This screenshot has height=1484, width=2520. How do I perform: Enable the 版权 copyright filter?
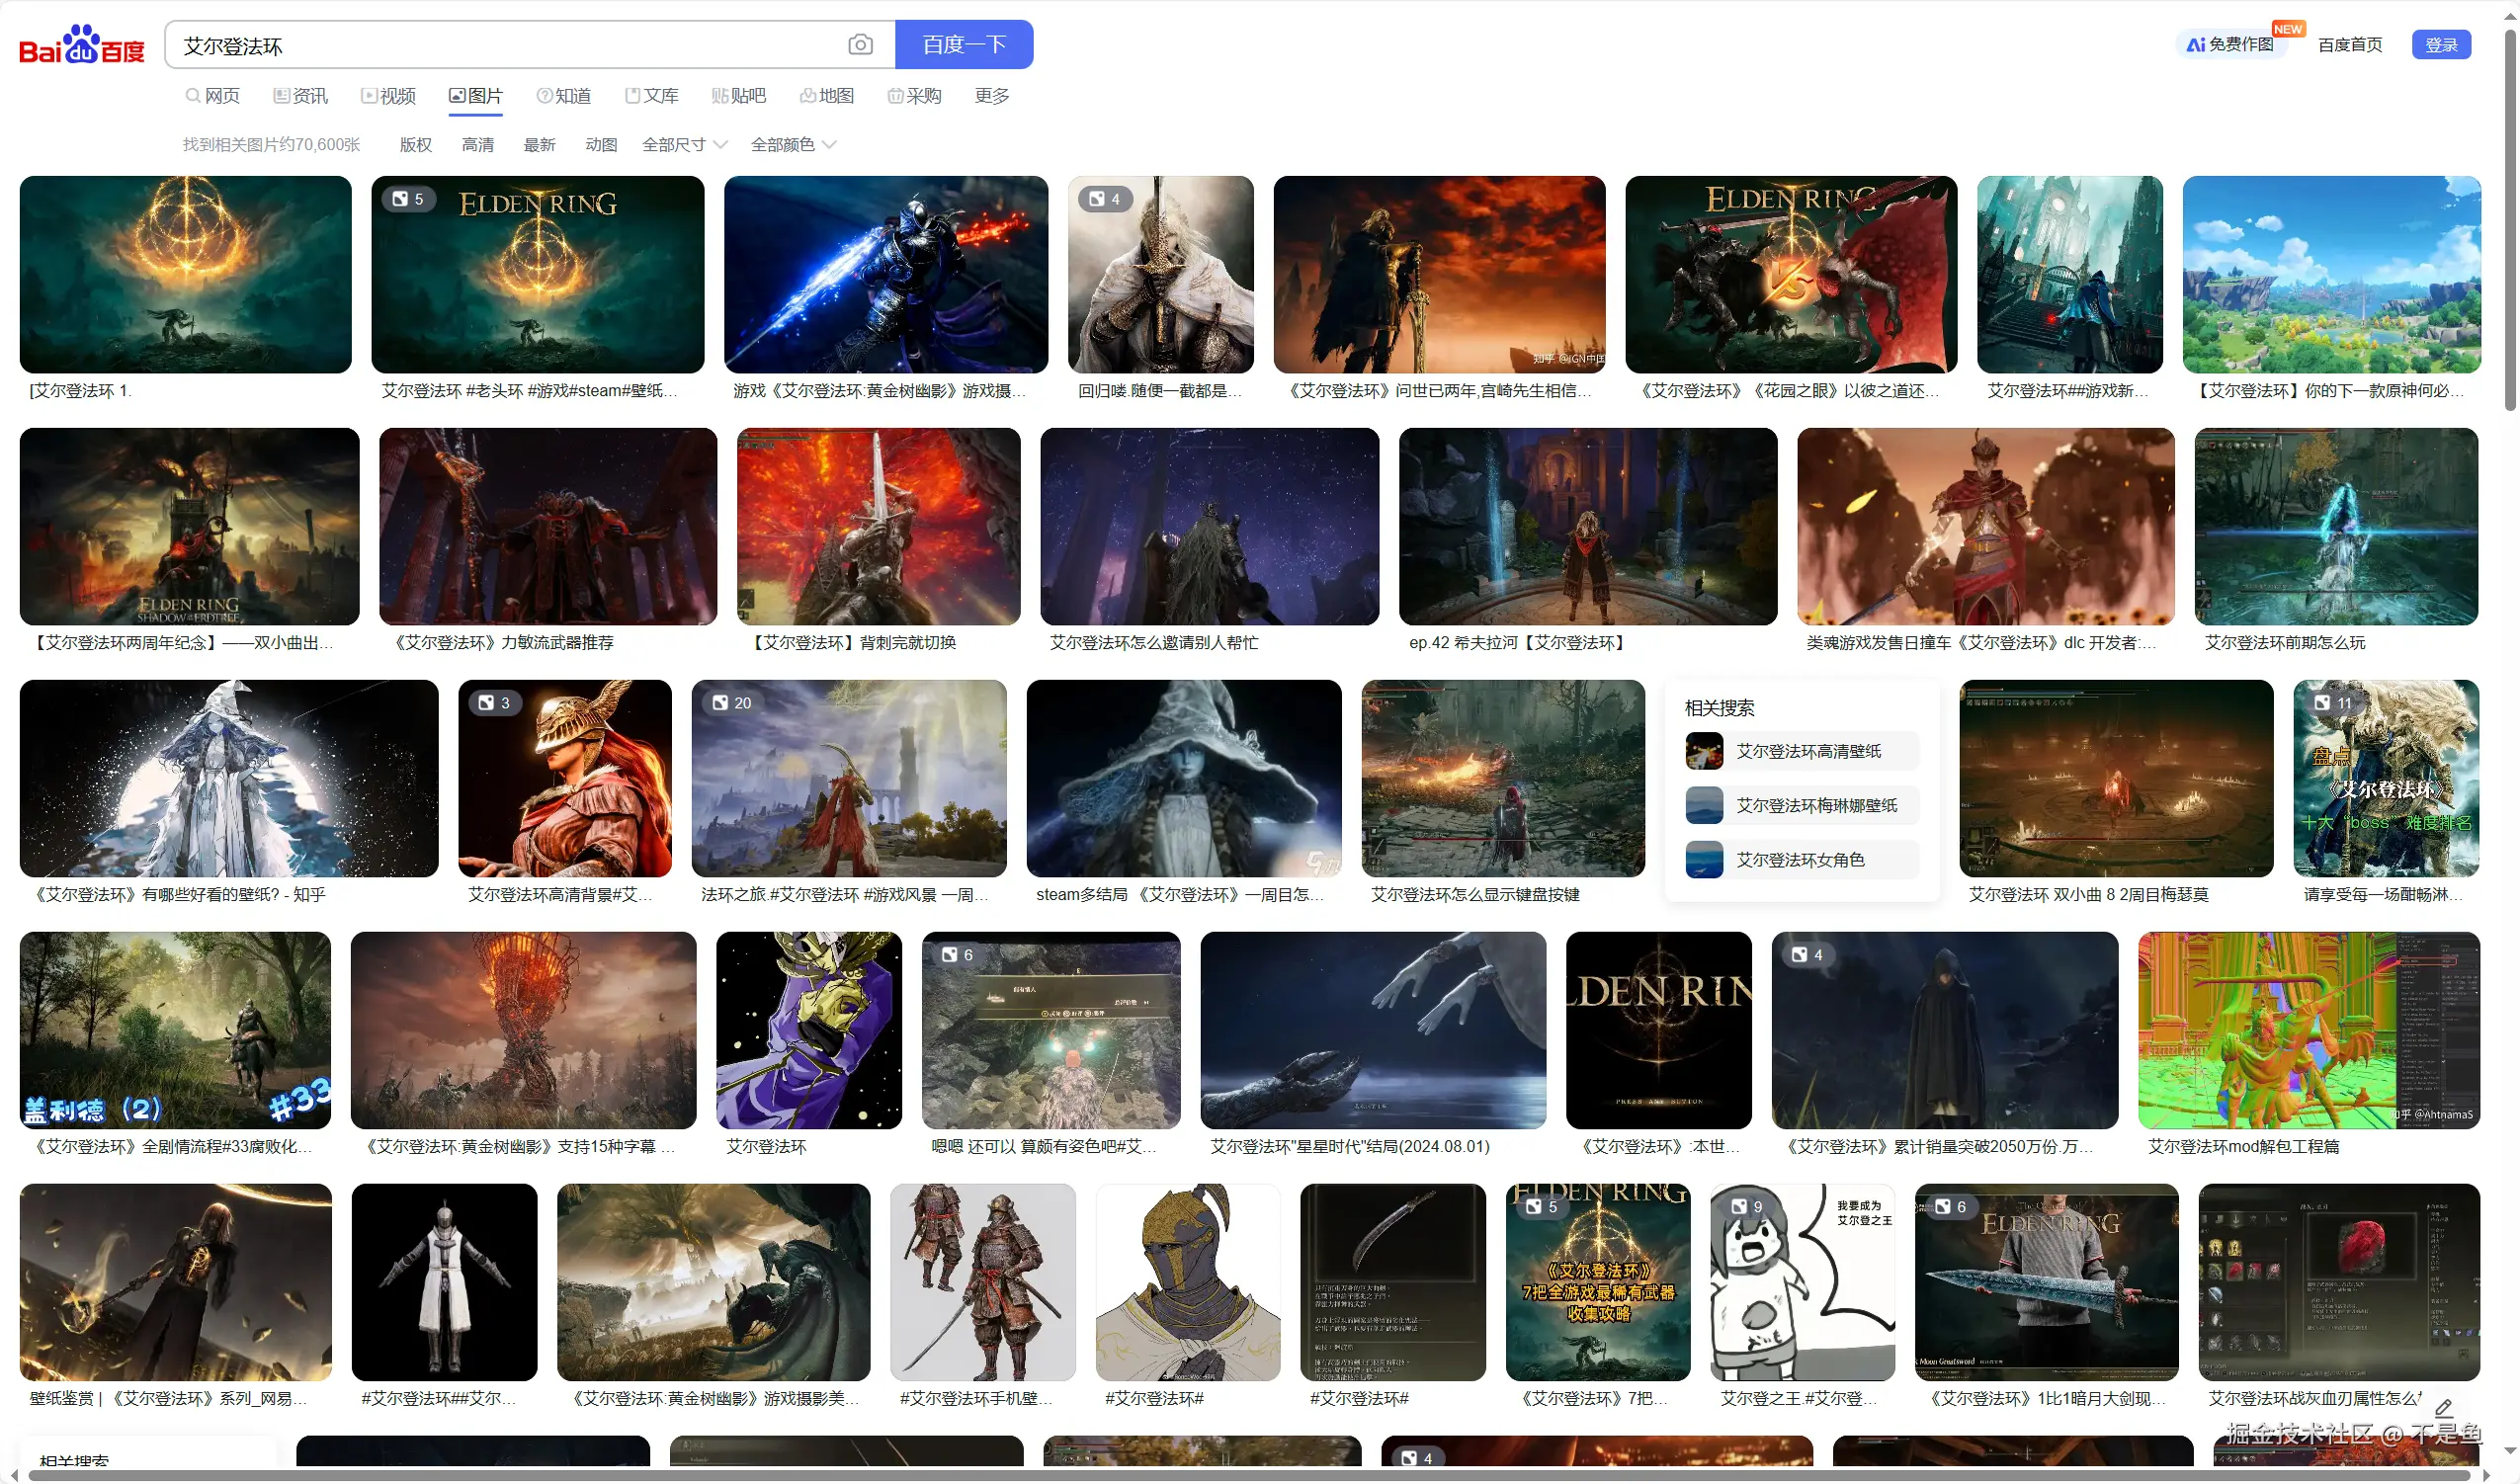coord(415,144)
